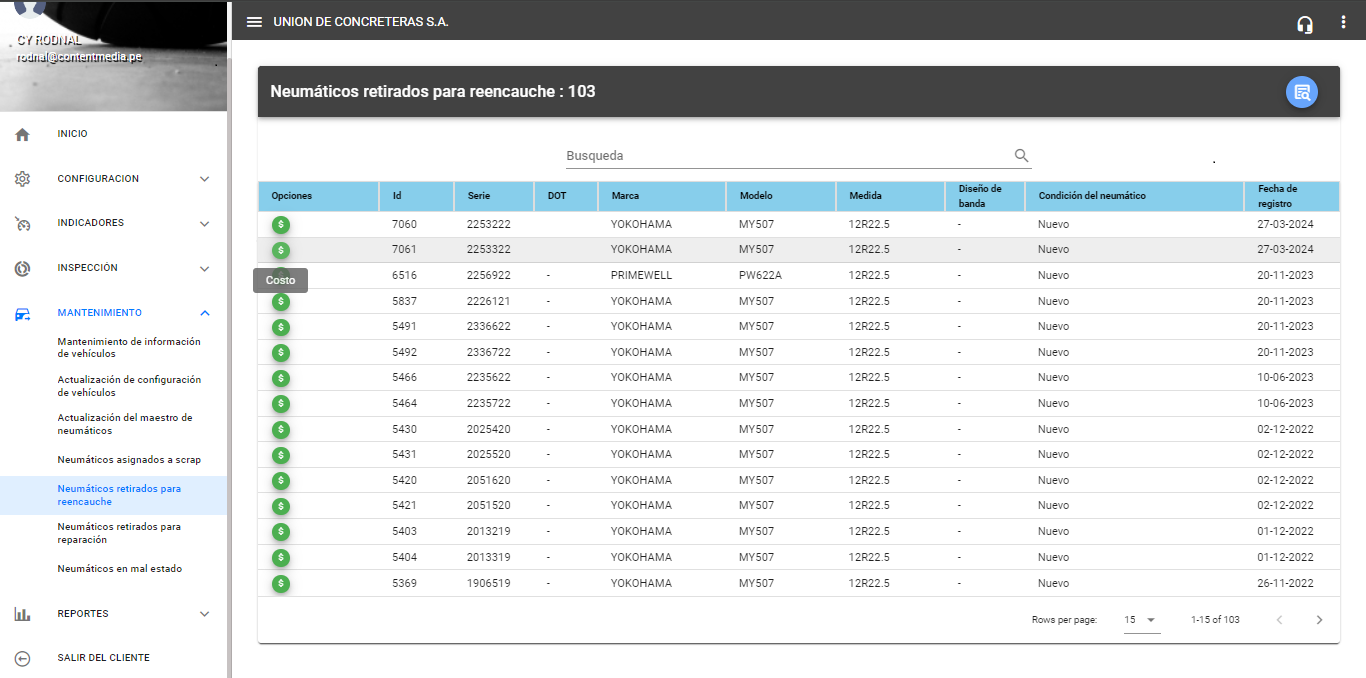Screen dimensions: 1366x678
Task: Click the cost icon for Id 7060
Action: coord(281,224)
